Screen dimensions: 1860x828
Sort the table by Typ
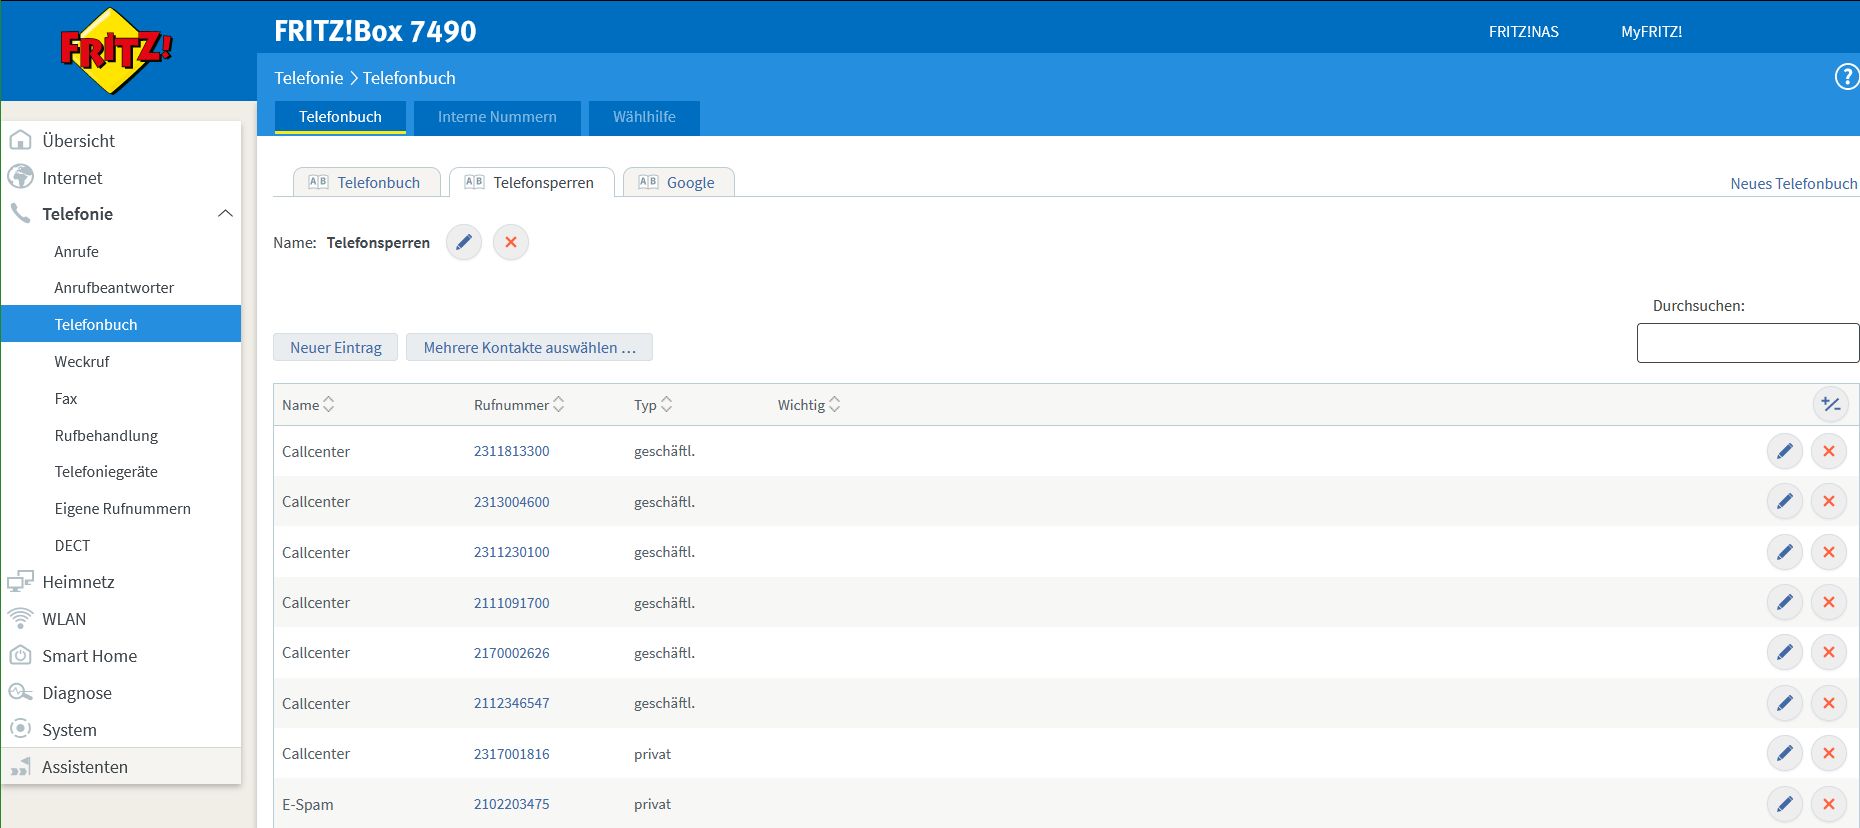pyautogui.click(x=653, y=405)
